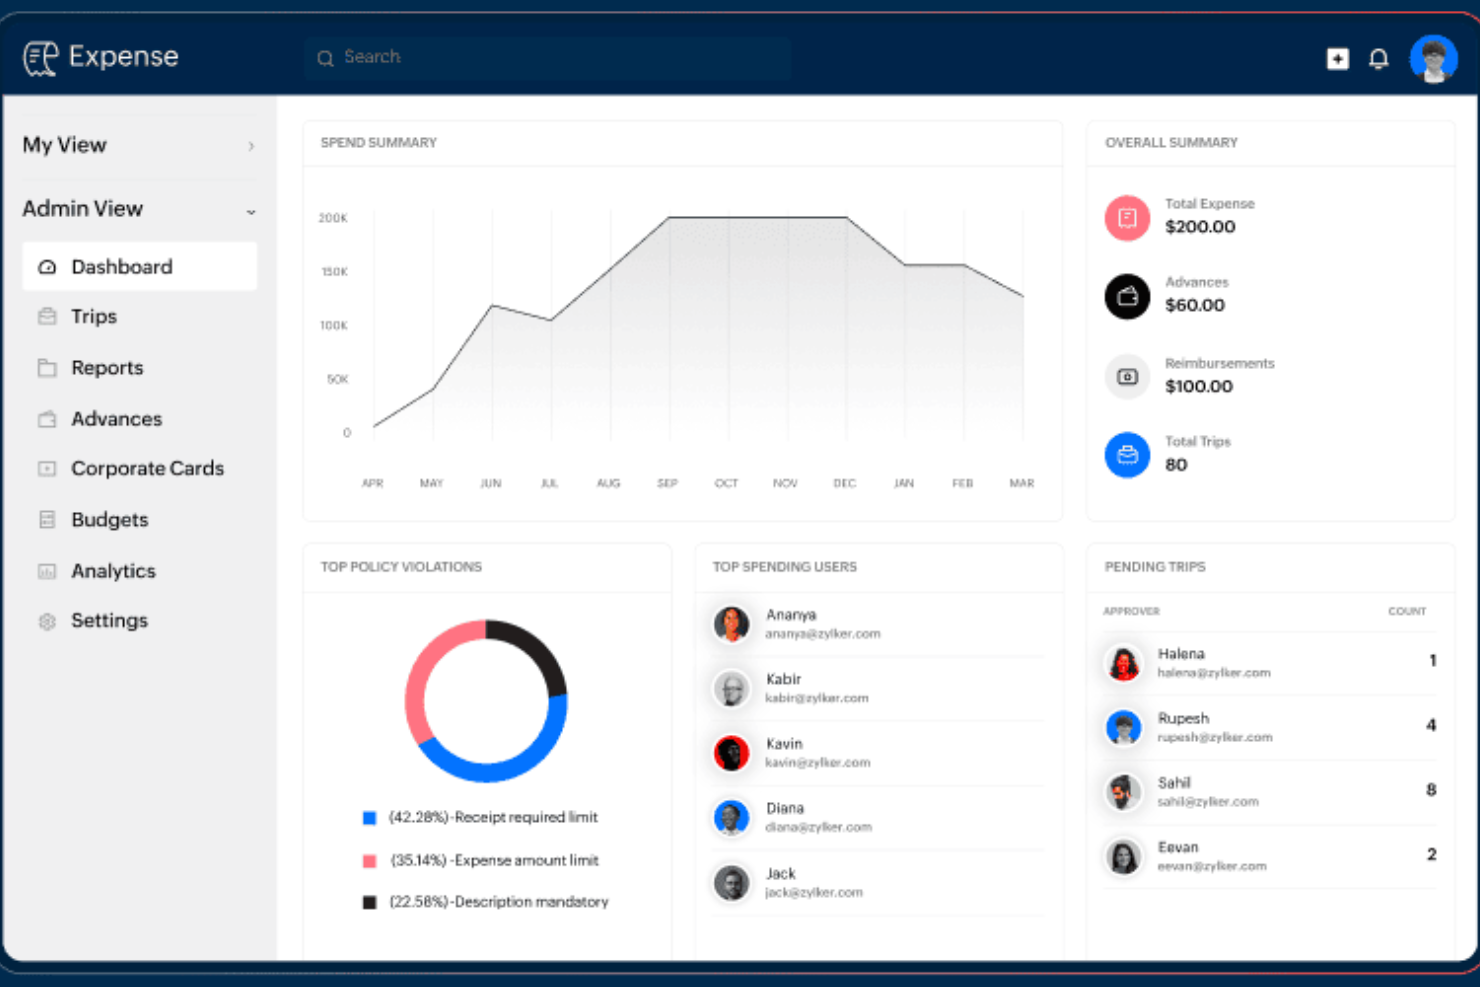Click the Advances sidebar icon

point(46,419)
